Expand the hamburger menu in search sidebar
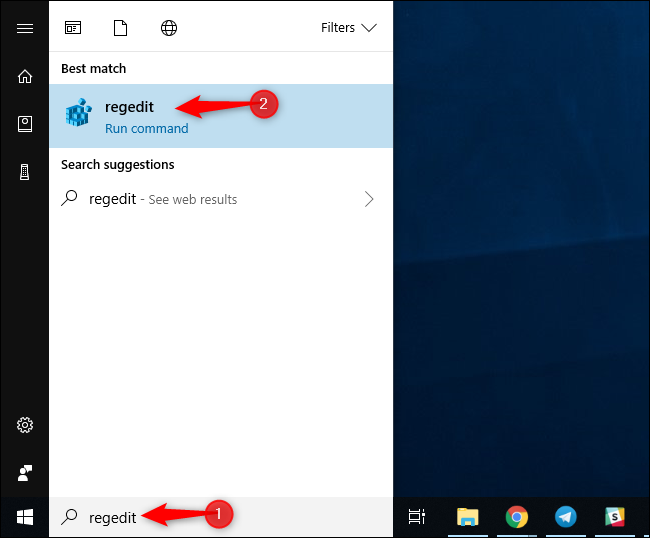650x538 pixels. point(25,28)
